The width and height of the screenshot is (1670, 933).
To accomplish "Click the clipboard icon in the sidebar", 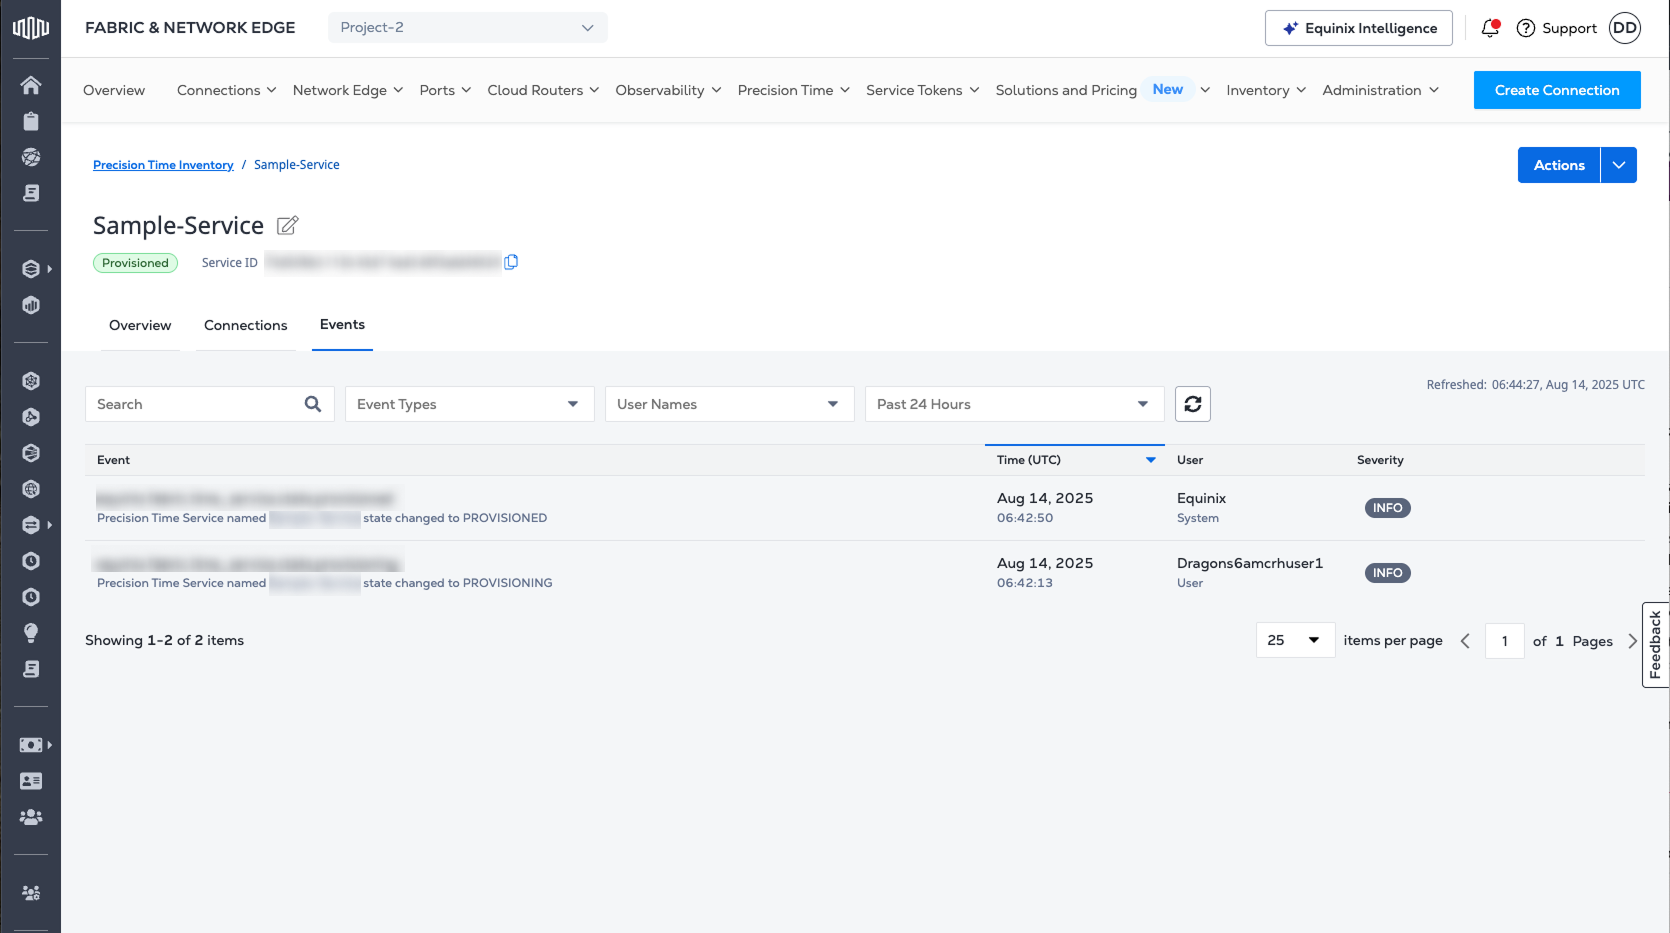I will pos(31,121).
